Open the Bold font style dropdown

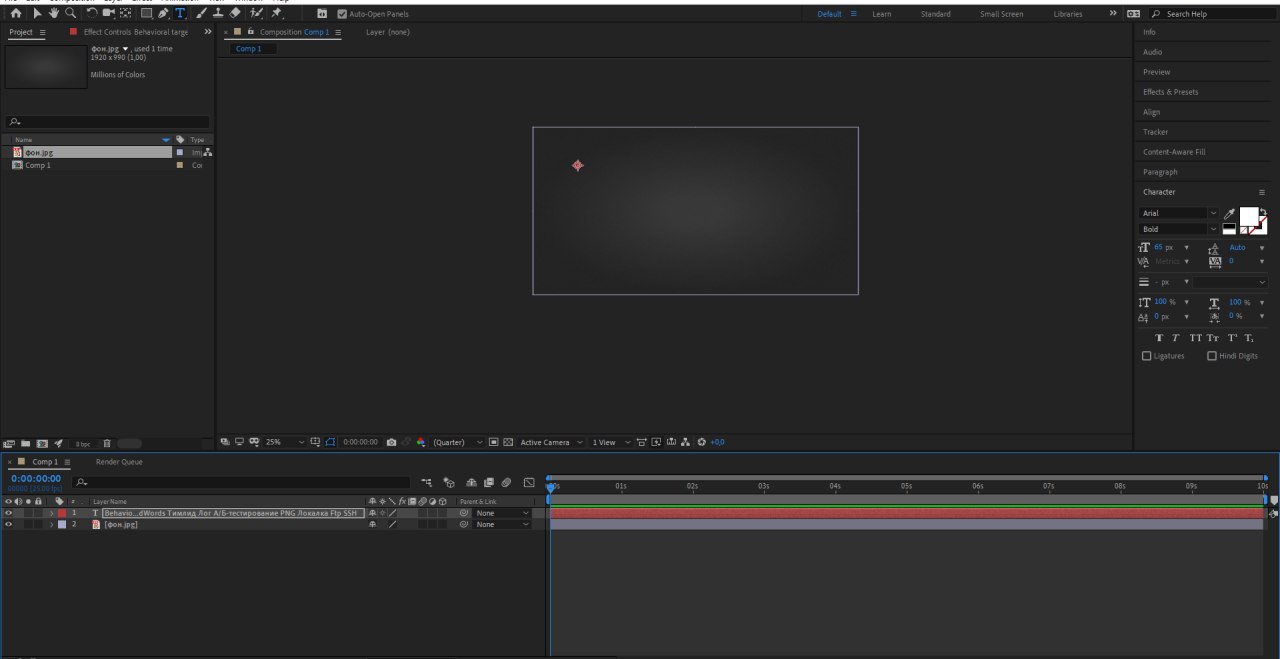[x=1179, y=229]
